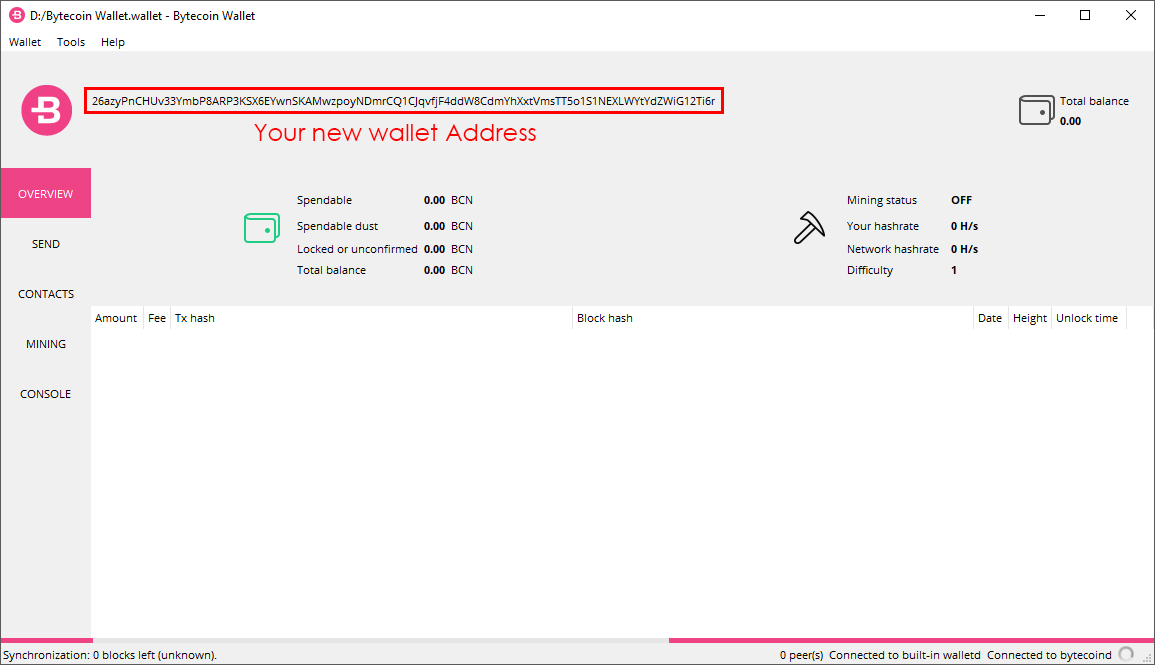Viewport: 1155px width, 665px height.
Task: Click the pink Bytecoin logo
Action: (x=46, y=110)
